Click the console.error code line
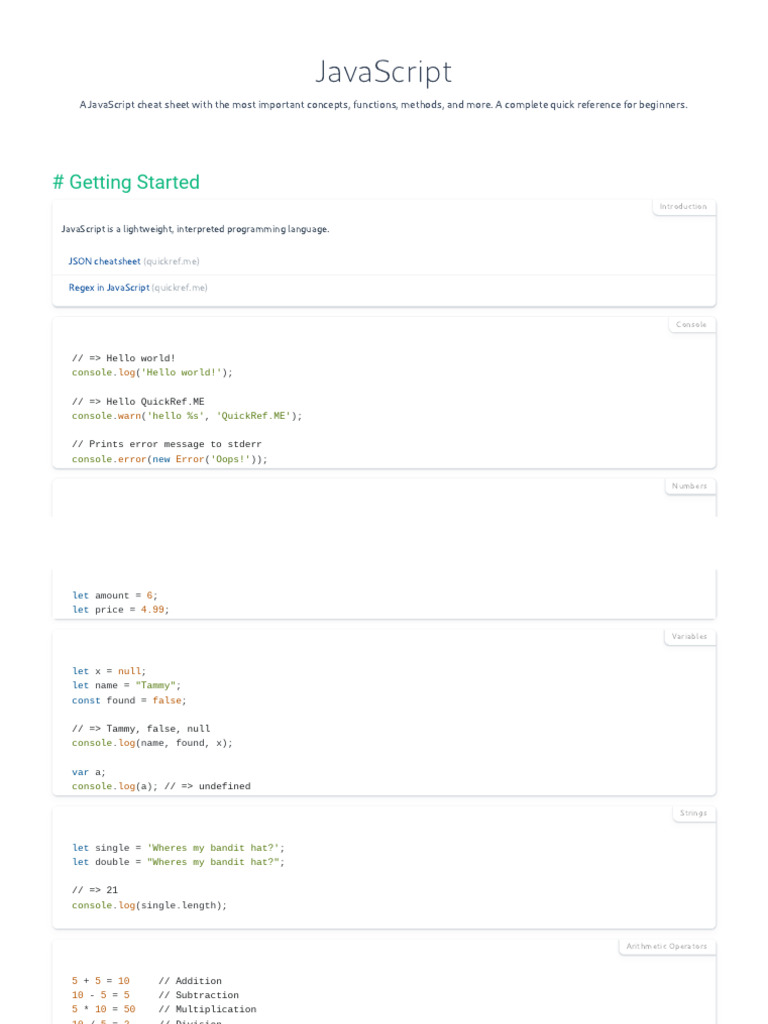Screen dimensions: 768x1024 [x=169, y=459]
